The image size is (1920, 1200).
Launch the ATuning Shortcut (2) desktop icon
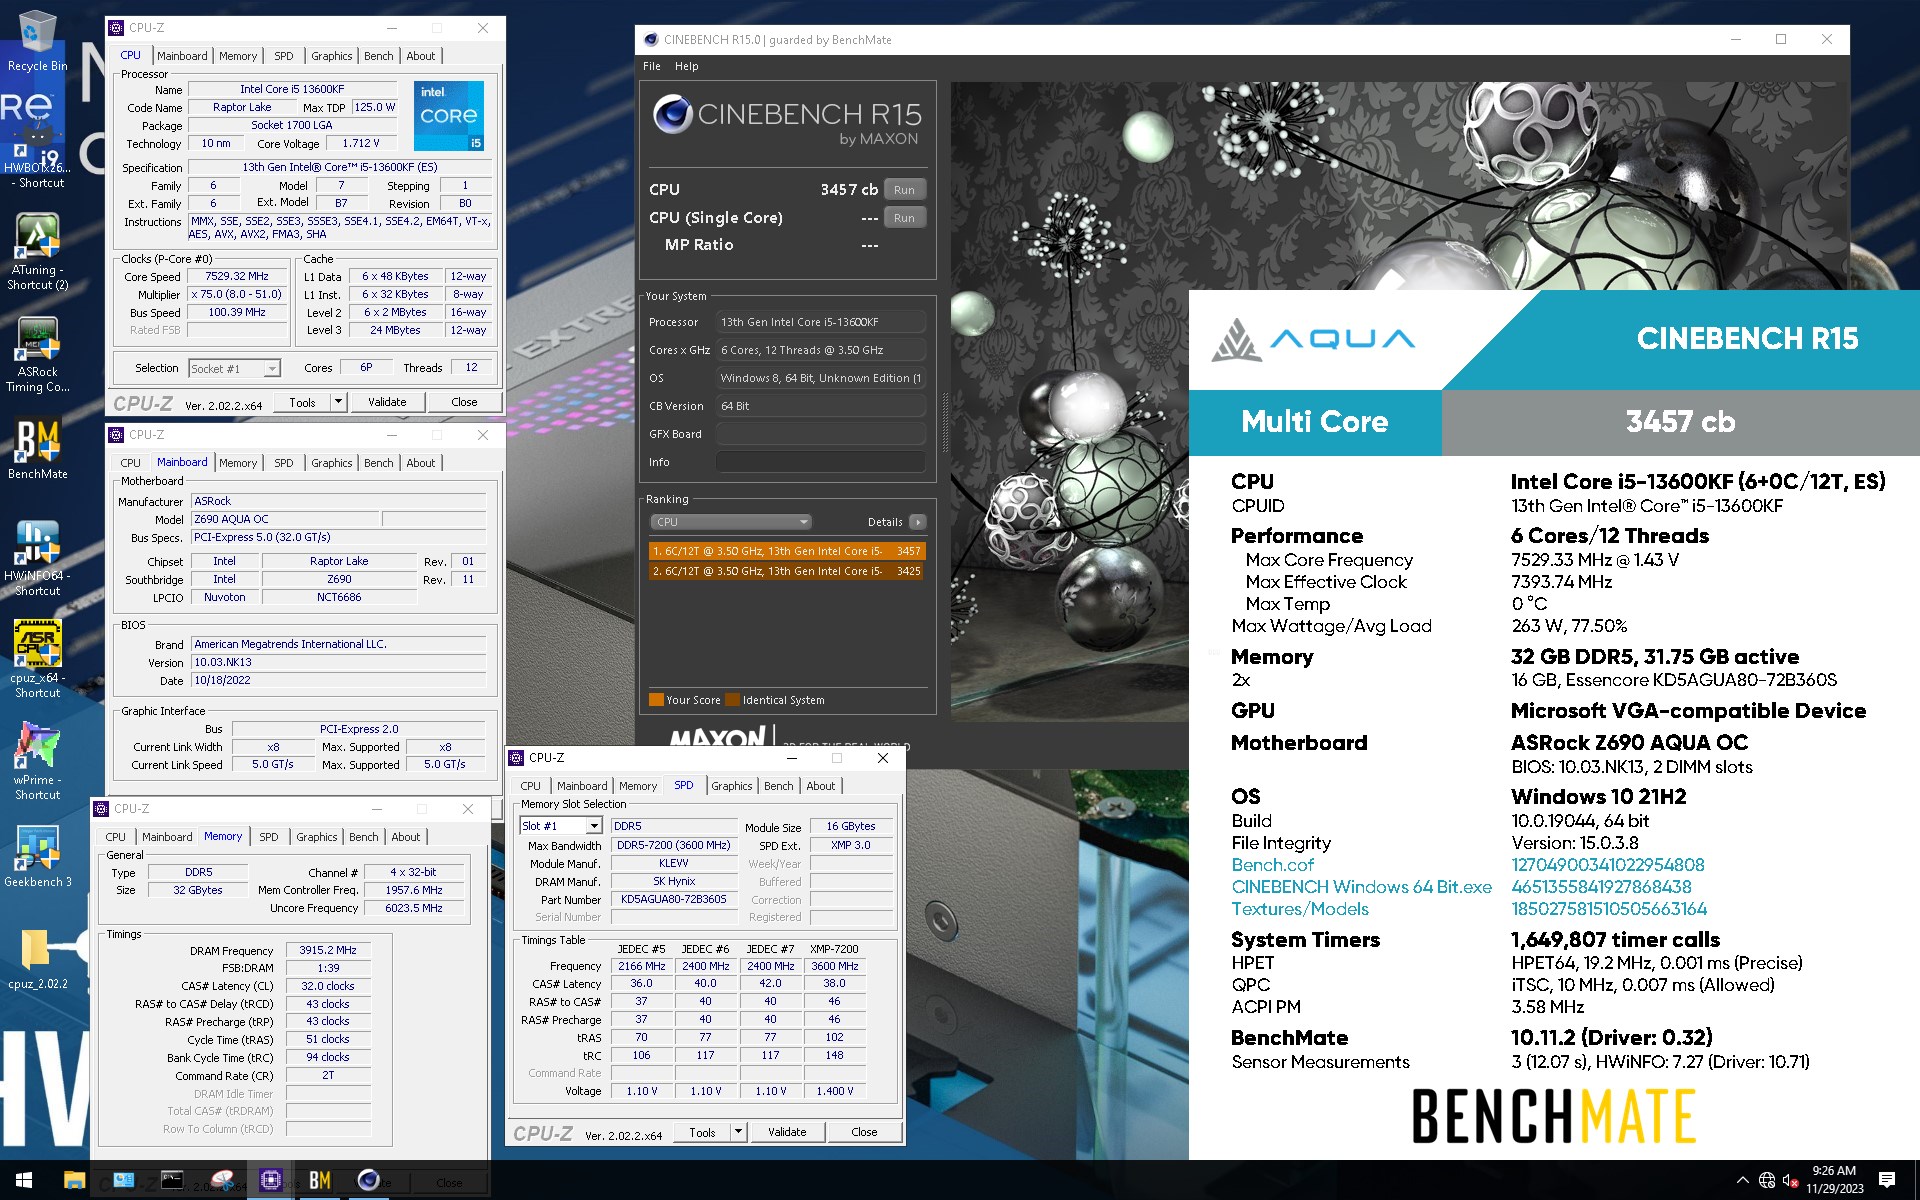coord(37,252)
